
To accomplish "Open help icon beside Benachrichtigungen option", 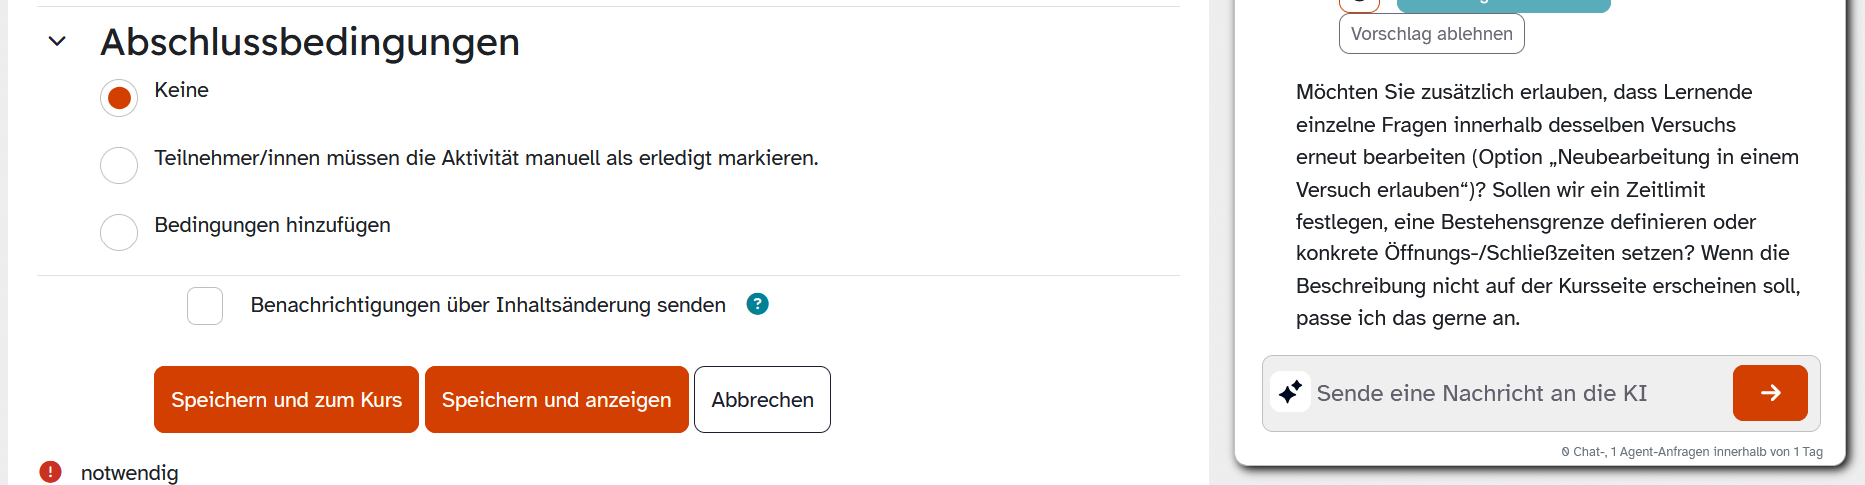I will tap(757, 304).
